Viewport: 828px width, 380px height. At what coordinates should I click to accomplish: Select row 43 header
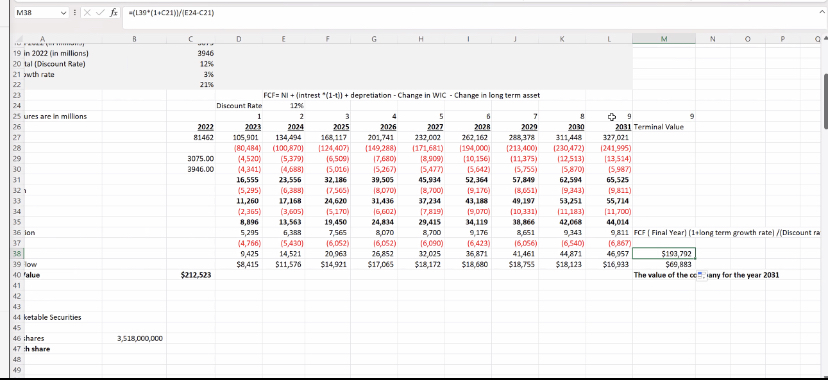[16, 307]
